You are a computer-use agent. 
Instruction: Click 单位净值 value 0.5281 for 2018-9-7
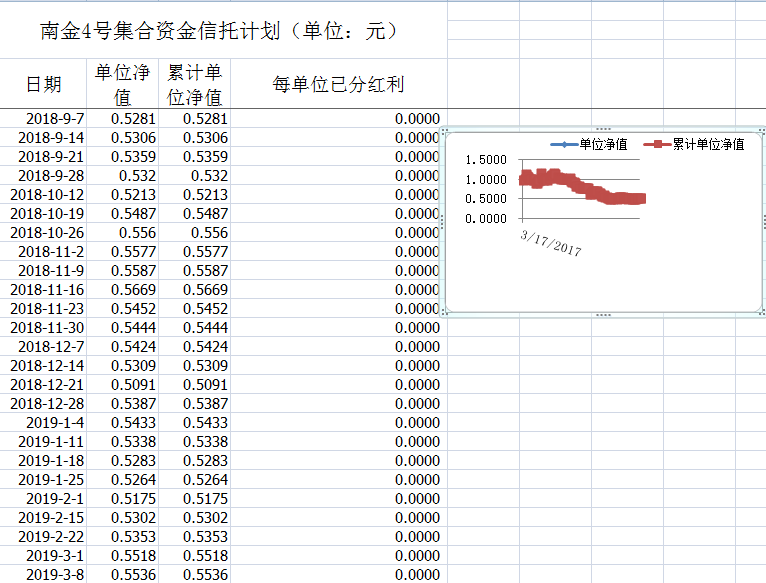[122, 118]
